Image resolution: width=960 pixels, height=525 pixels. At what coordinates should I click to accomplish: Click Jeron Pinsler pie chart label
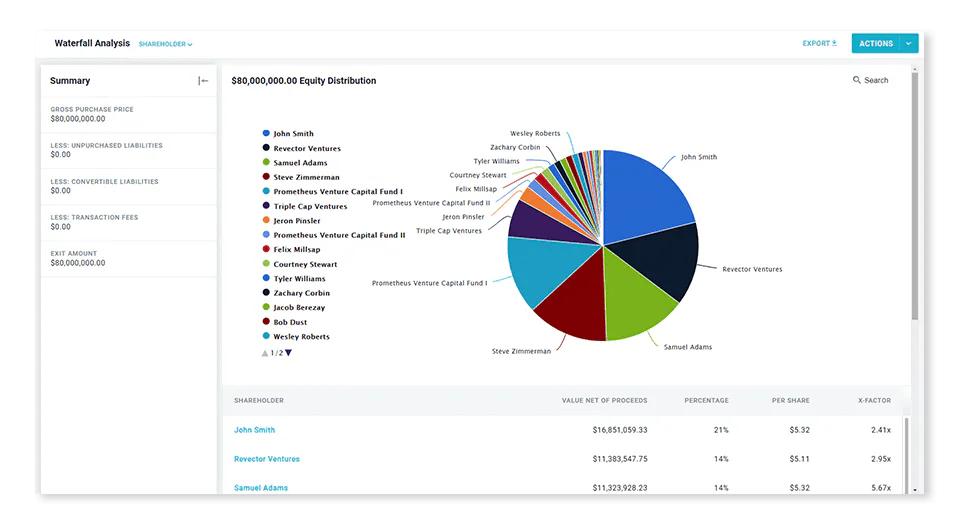(x=463, y=217)
